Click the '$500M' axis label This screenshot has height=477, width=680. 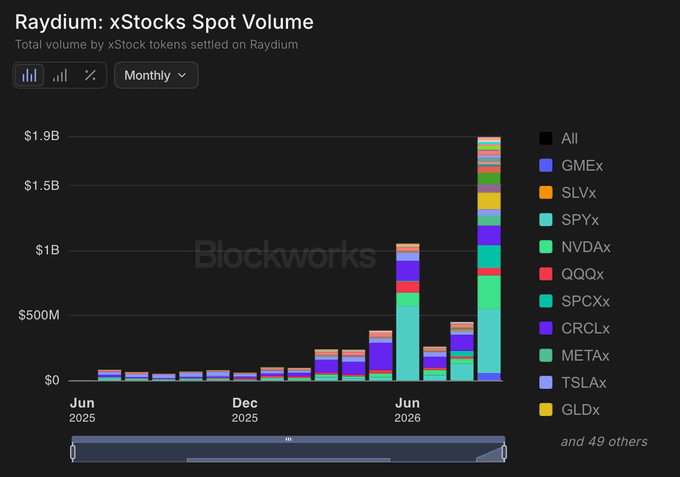pyautogui.click(x=39, y=315)
